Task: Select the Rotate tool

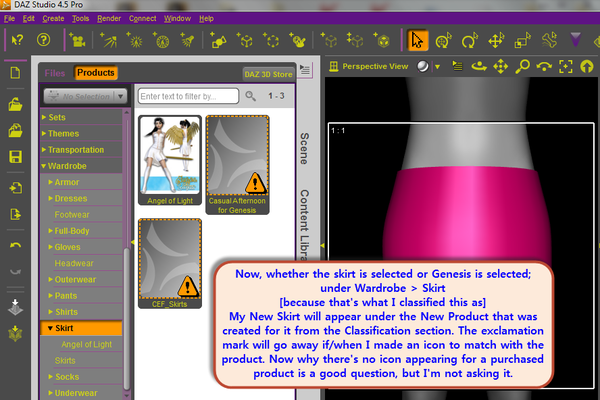Action: (470, 40)
